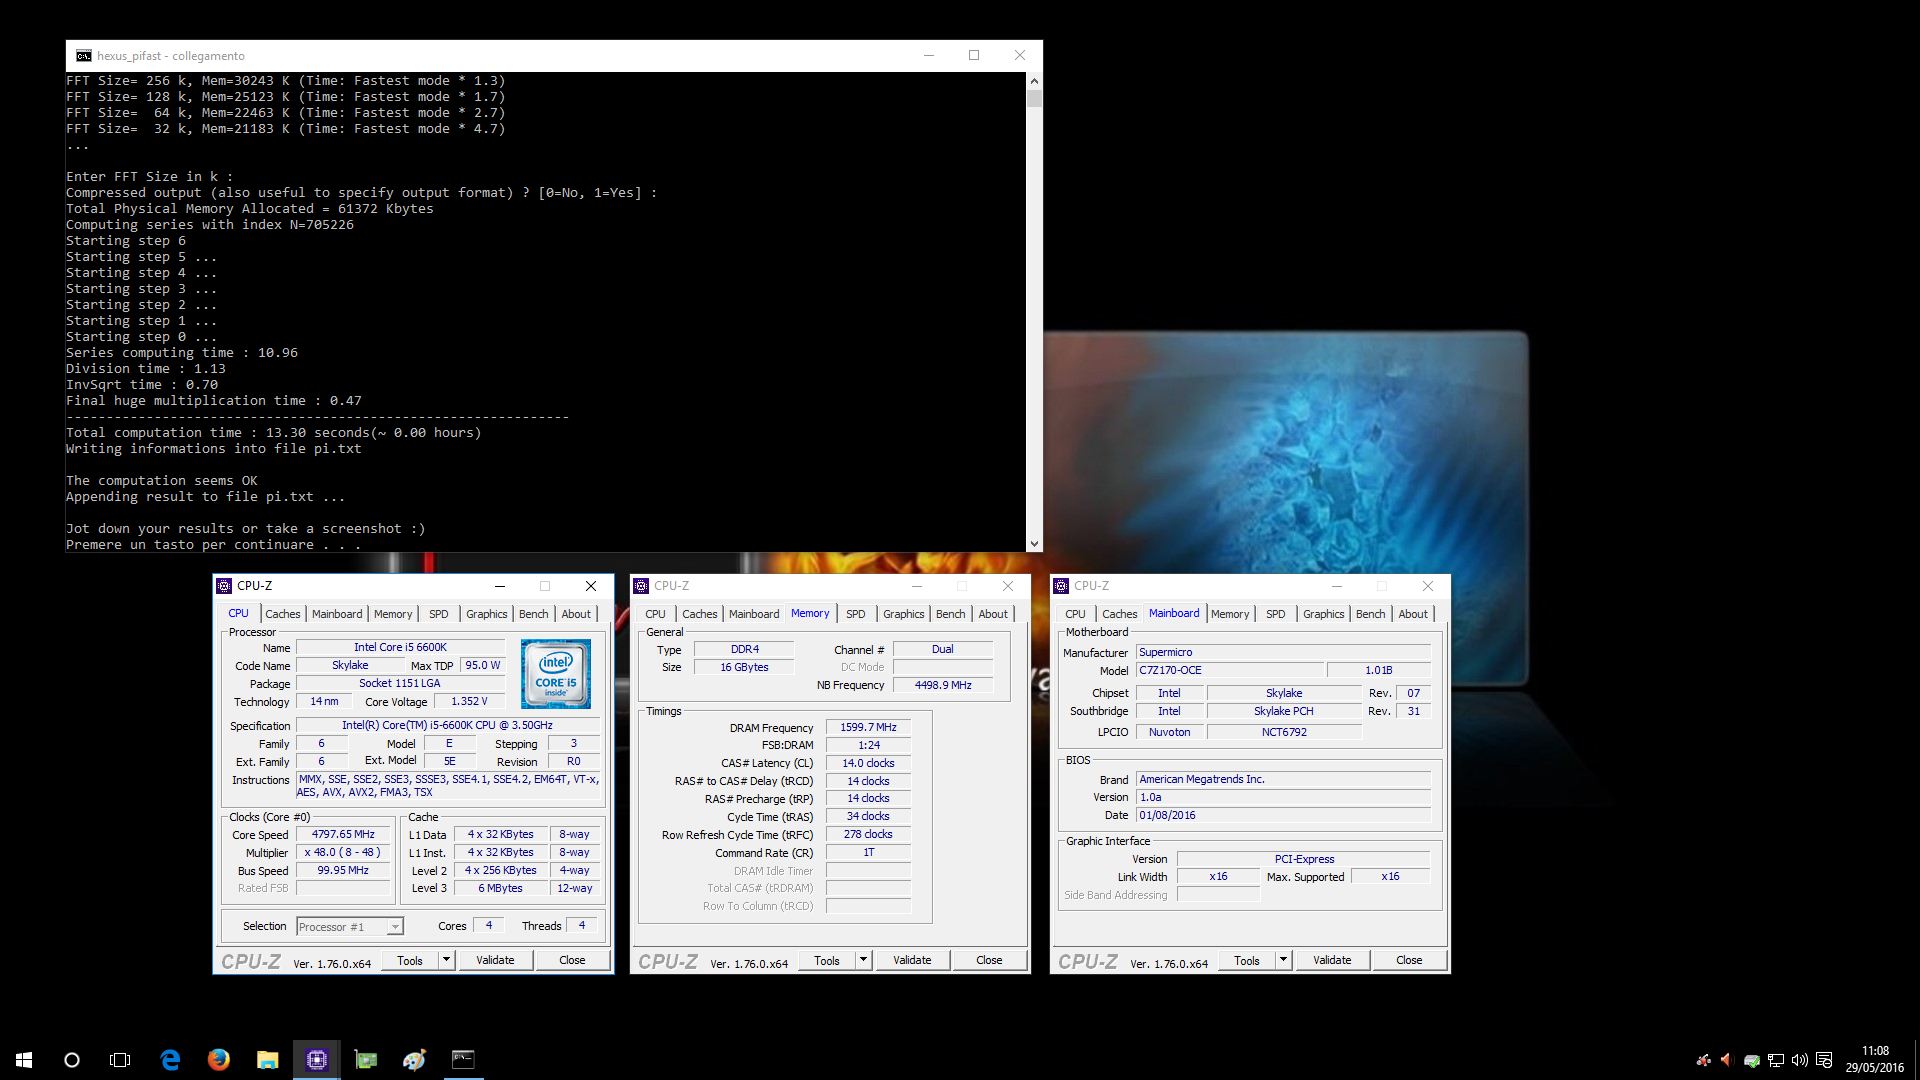Click the console vertical scrollbar thumb

coord(1034,98)
